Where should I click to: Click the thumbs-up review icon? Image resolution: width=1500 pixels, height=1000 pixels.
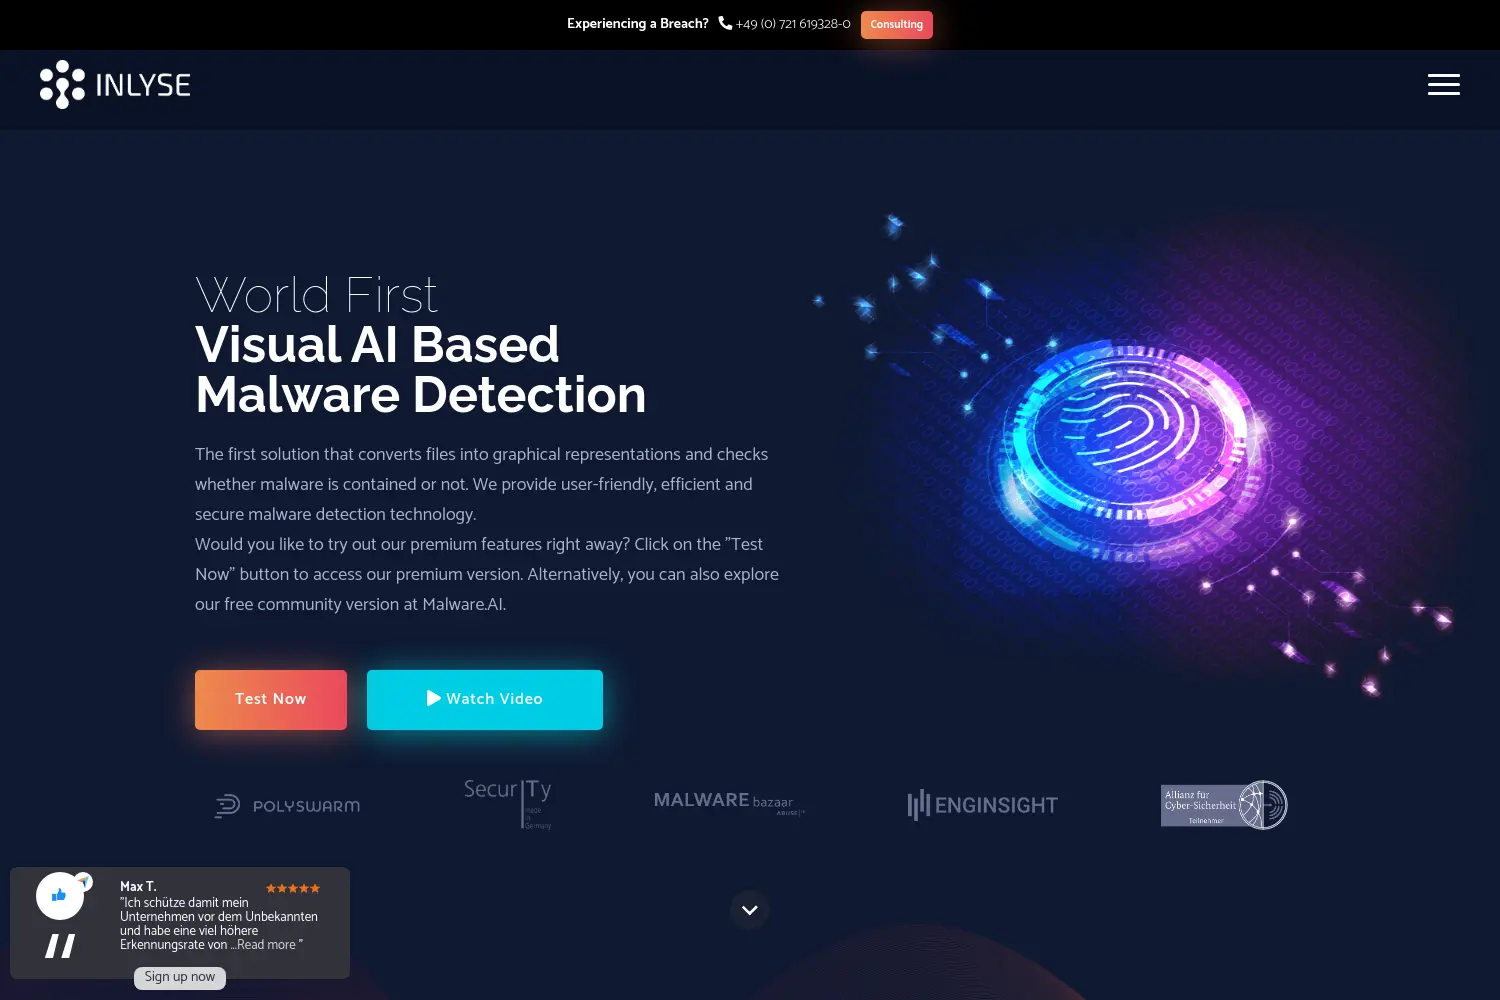click(x=60, y=895)
